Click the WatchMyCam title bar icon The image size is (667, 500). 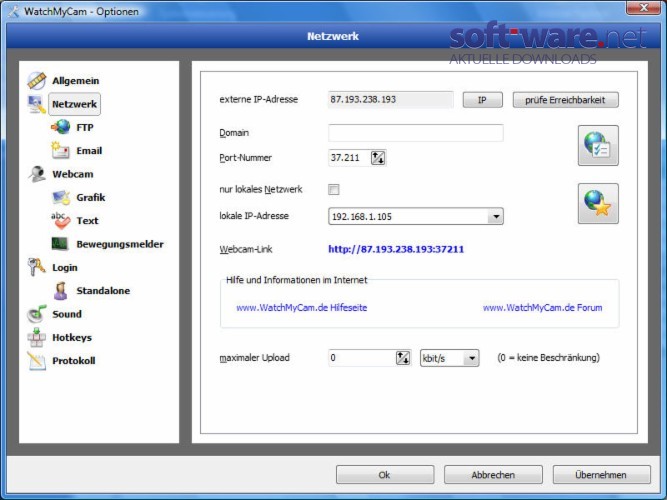13,11
